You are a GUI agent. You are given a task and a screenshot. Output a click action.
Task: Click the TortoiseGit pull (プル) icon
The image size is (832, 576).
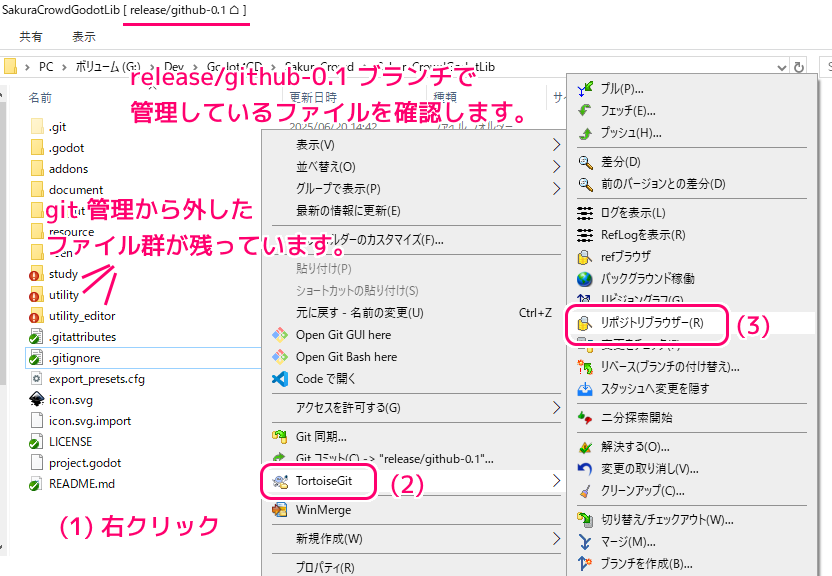585,89
